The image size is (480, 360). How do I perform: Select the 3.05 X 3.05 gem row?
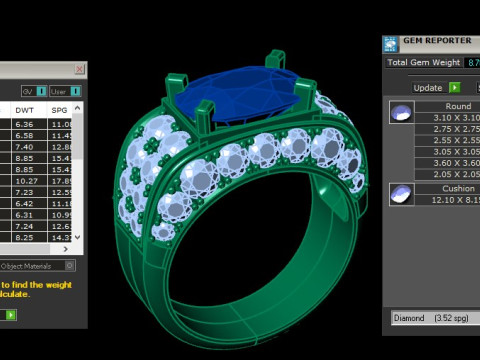click(x=448, y=152)
